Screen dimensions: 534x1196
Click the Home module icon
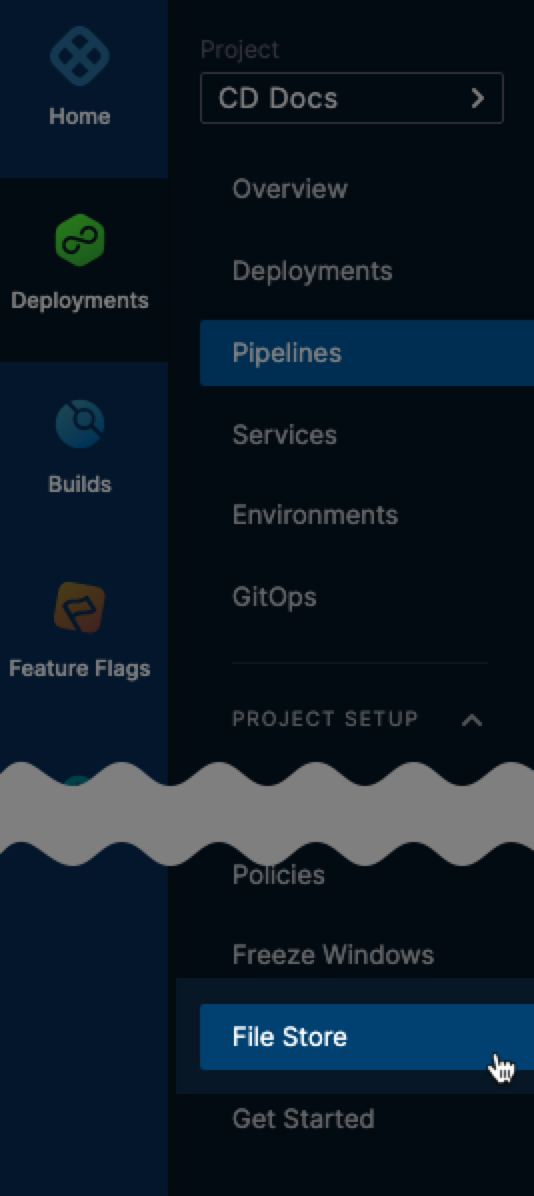pyautogui.click(x=79, y=56)
